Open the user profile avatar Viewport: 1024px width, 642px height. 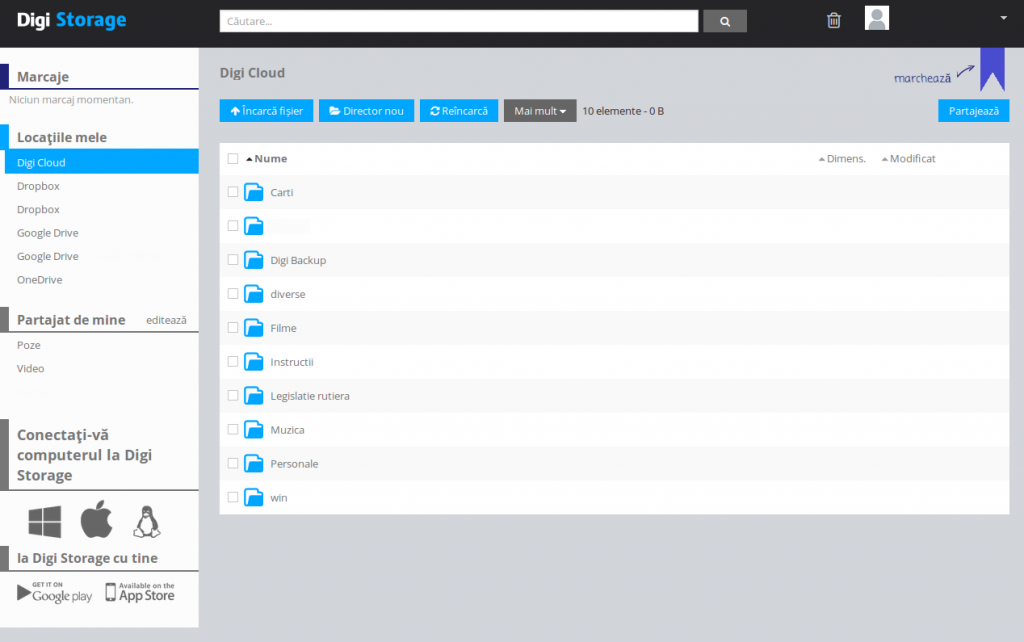click(x=877, y=18)
